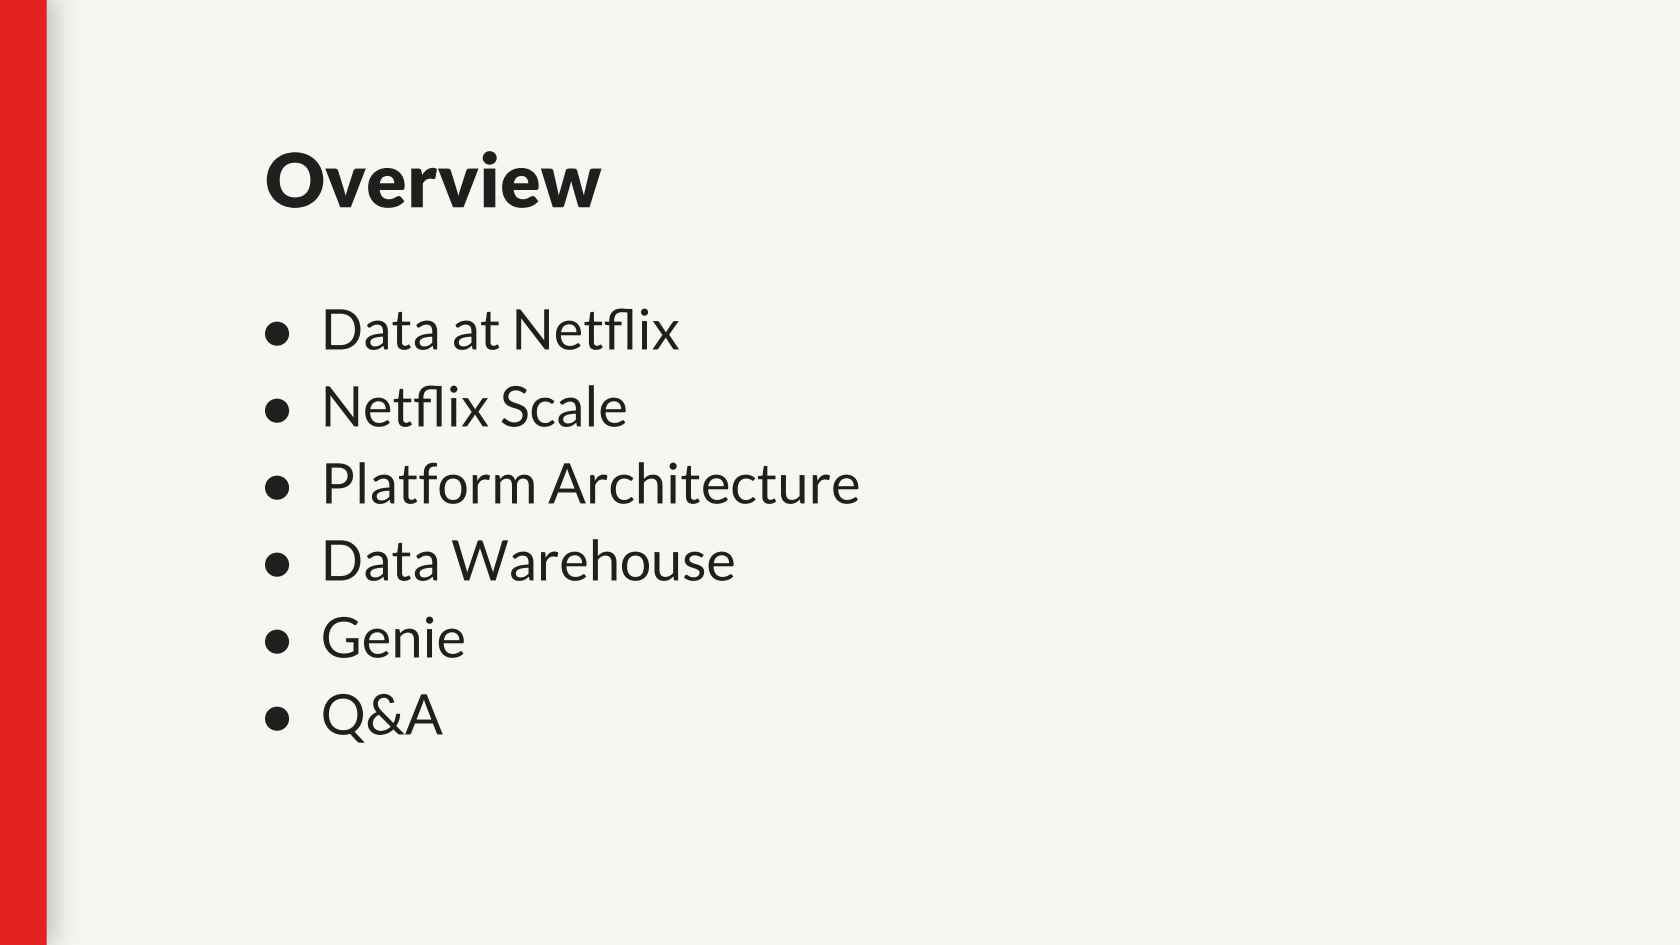Click the bullet dot before 'Netflix Scale'

277,410
